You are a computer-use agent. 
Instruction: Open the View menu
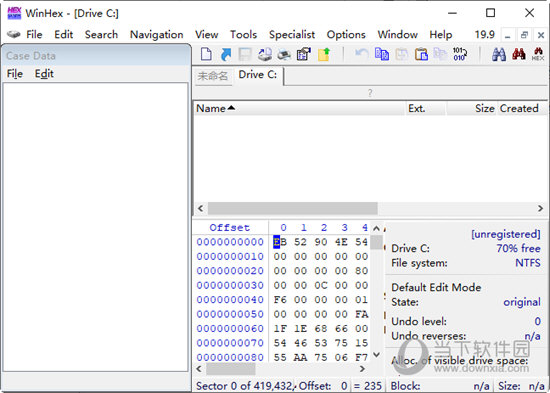click(207, 34)
